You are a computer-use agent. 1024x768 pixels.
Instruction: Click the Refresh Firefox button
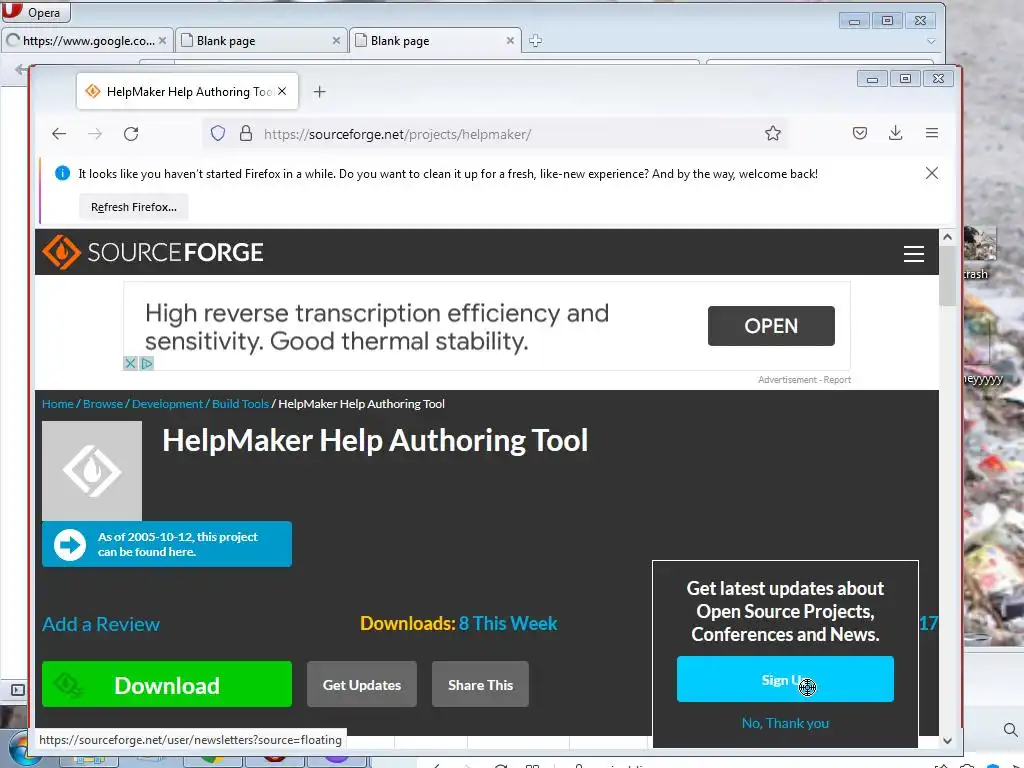(134, 207)
